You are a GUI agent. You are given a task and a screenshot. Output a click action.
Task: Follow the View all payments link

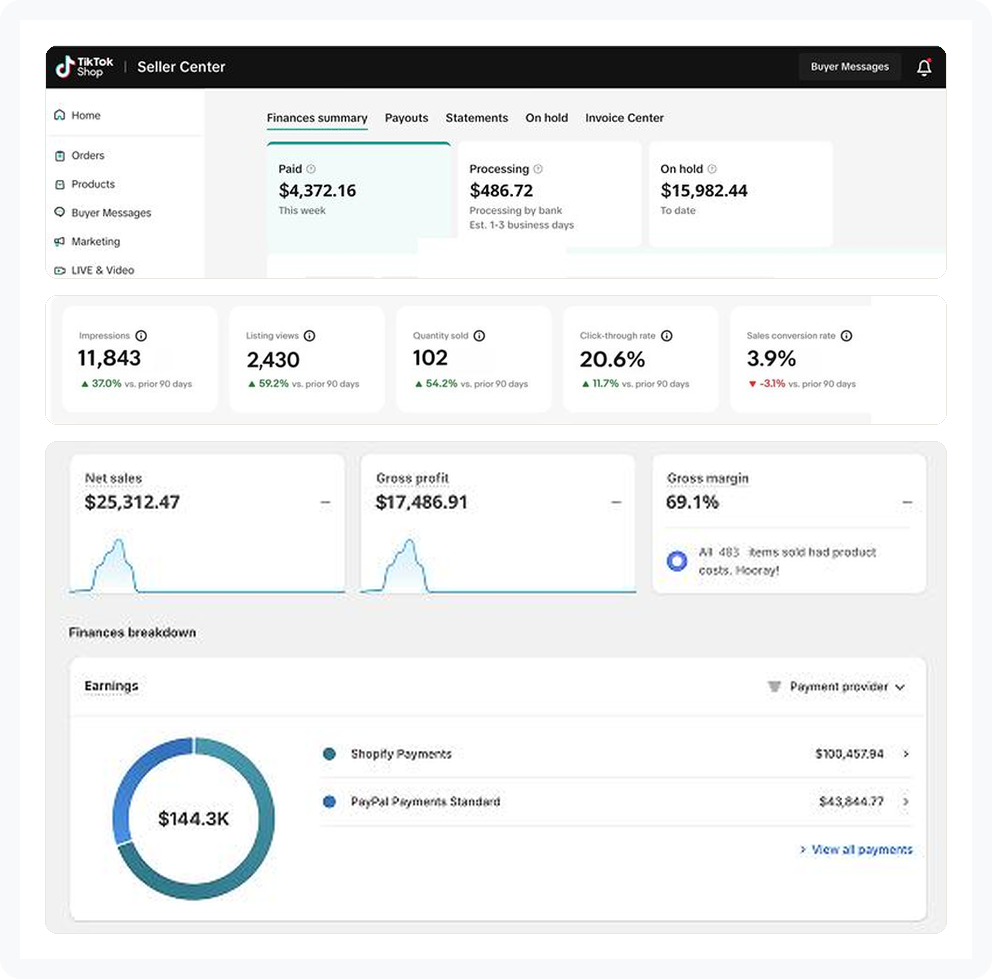856,849
